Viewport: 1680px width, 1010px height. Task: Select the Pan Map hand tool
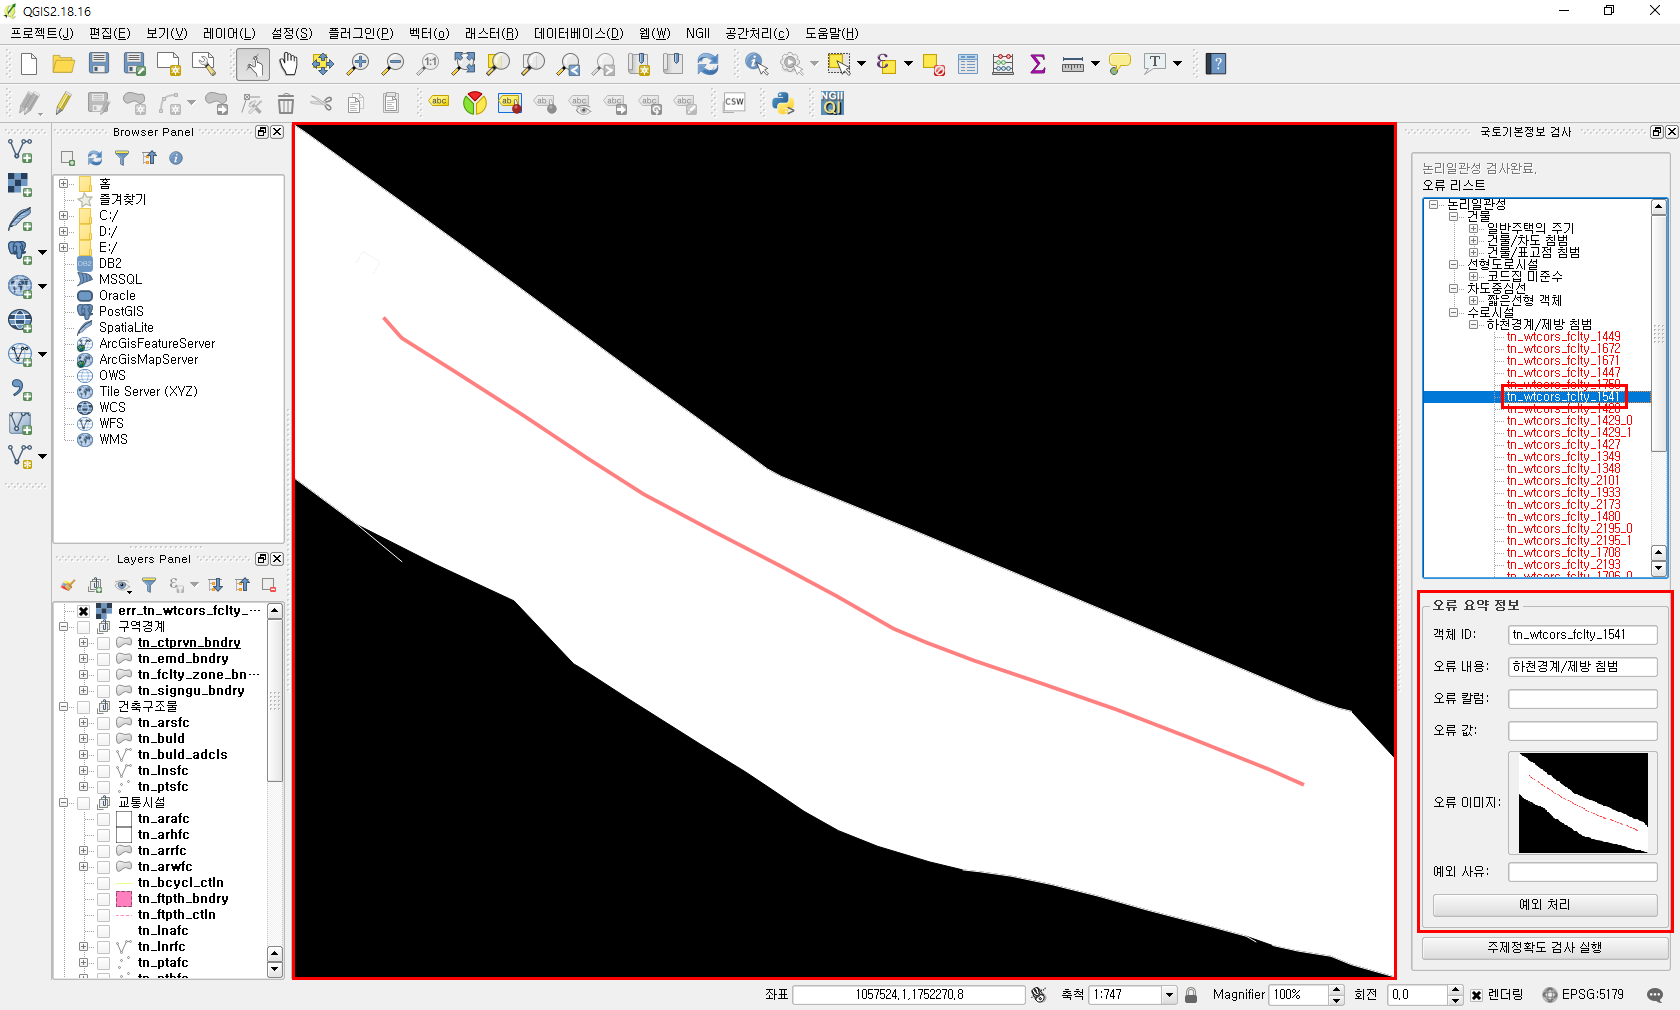(288, 64)
